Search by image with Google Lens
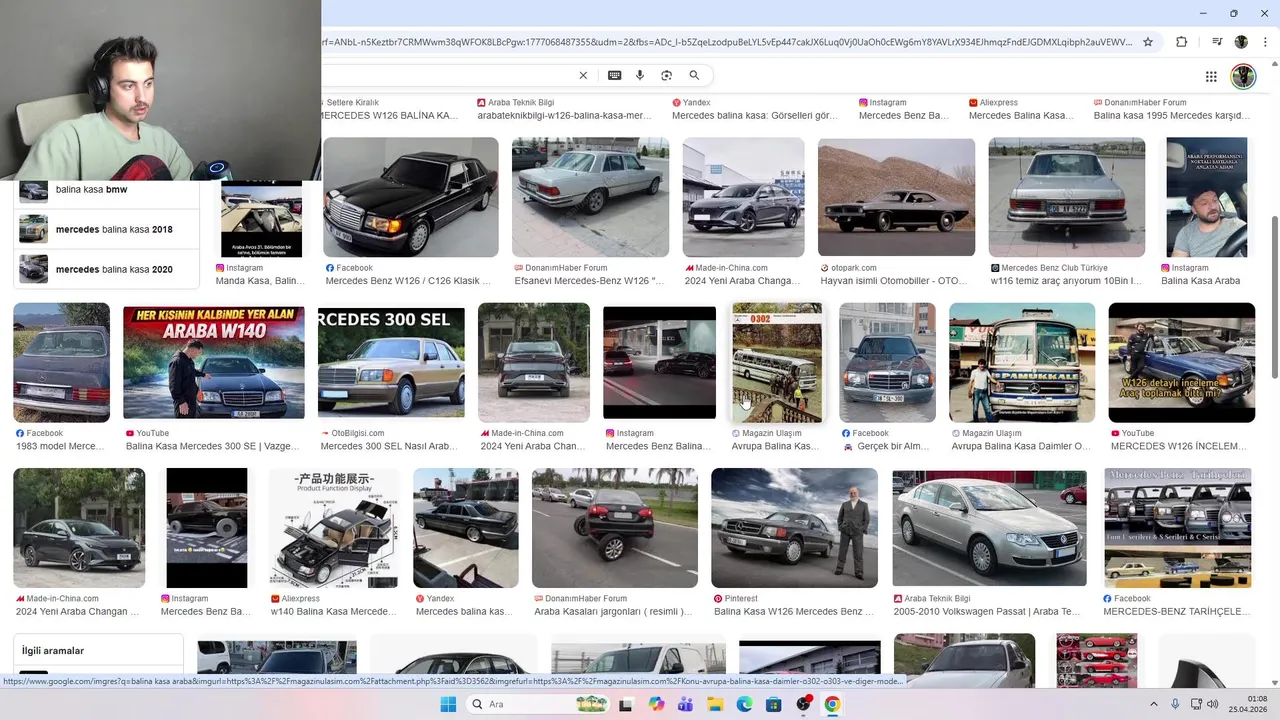The width and height of the screenshot is (1280, 720). [666, 75]
